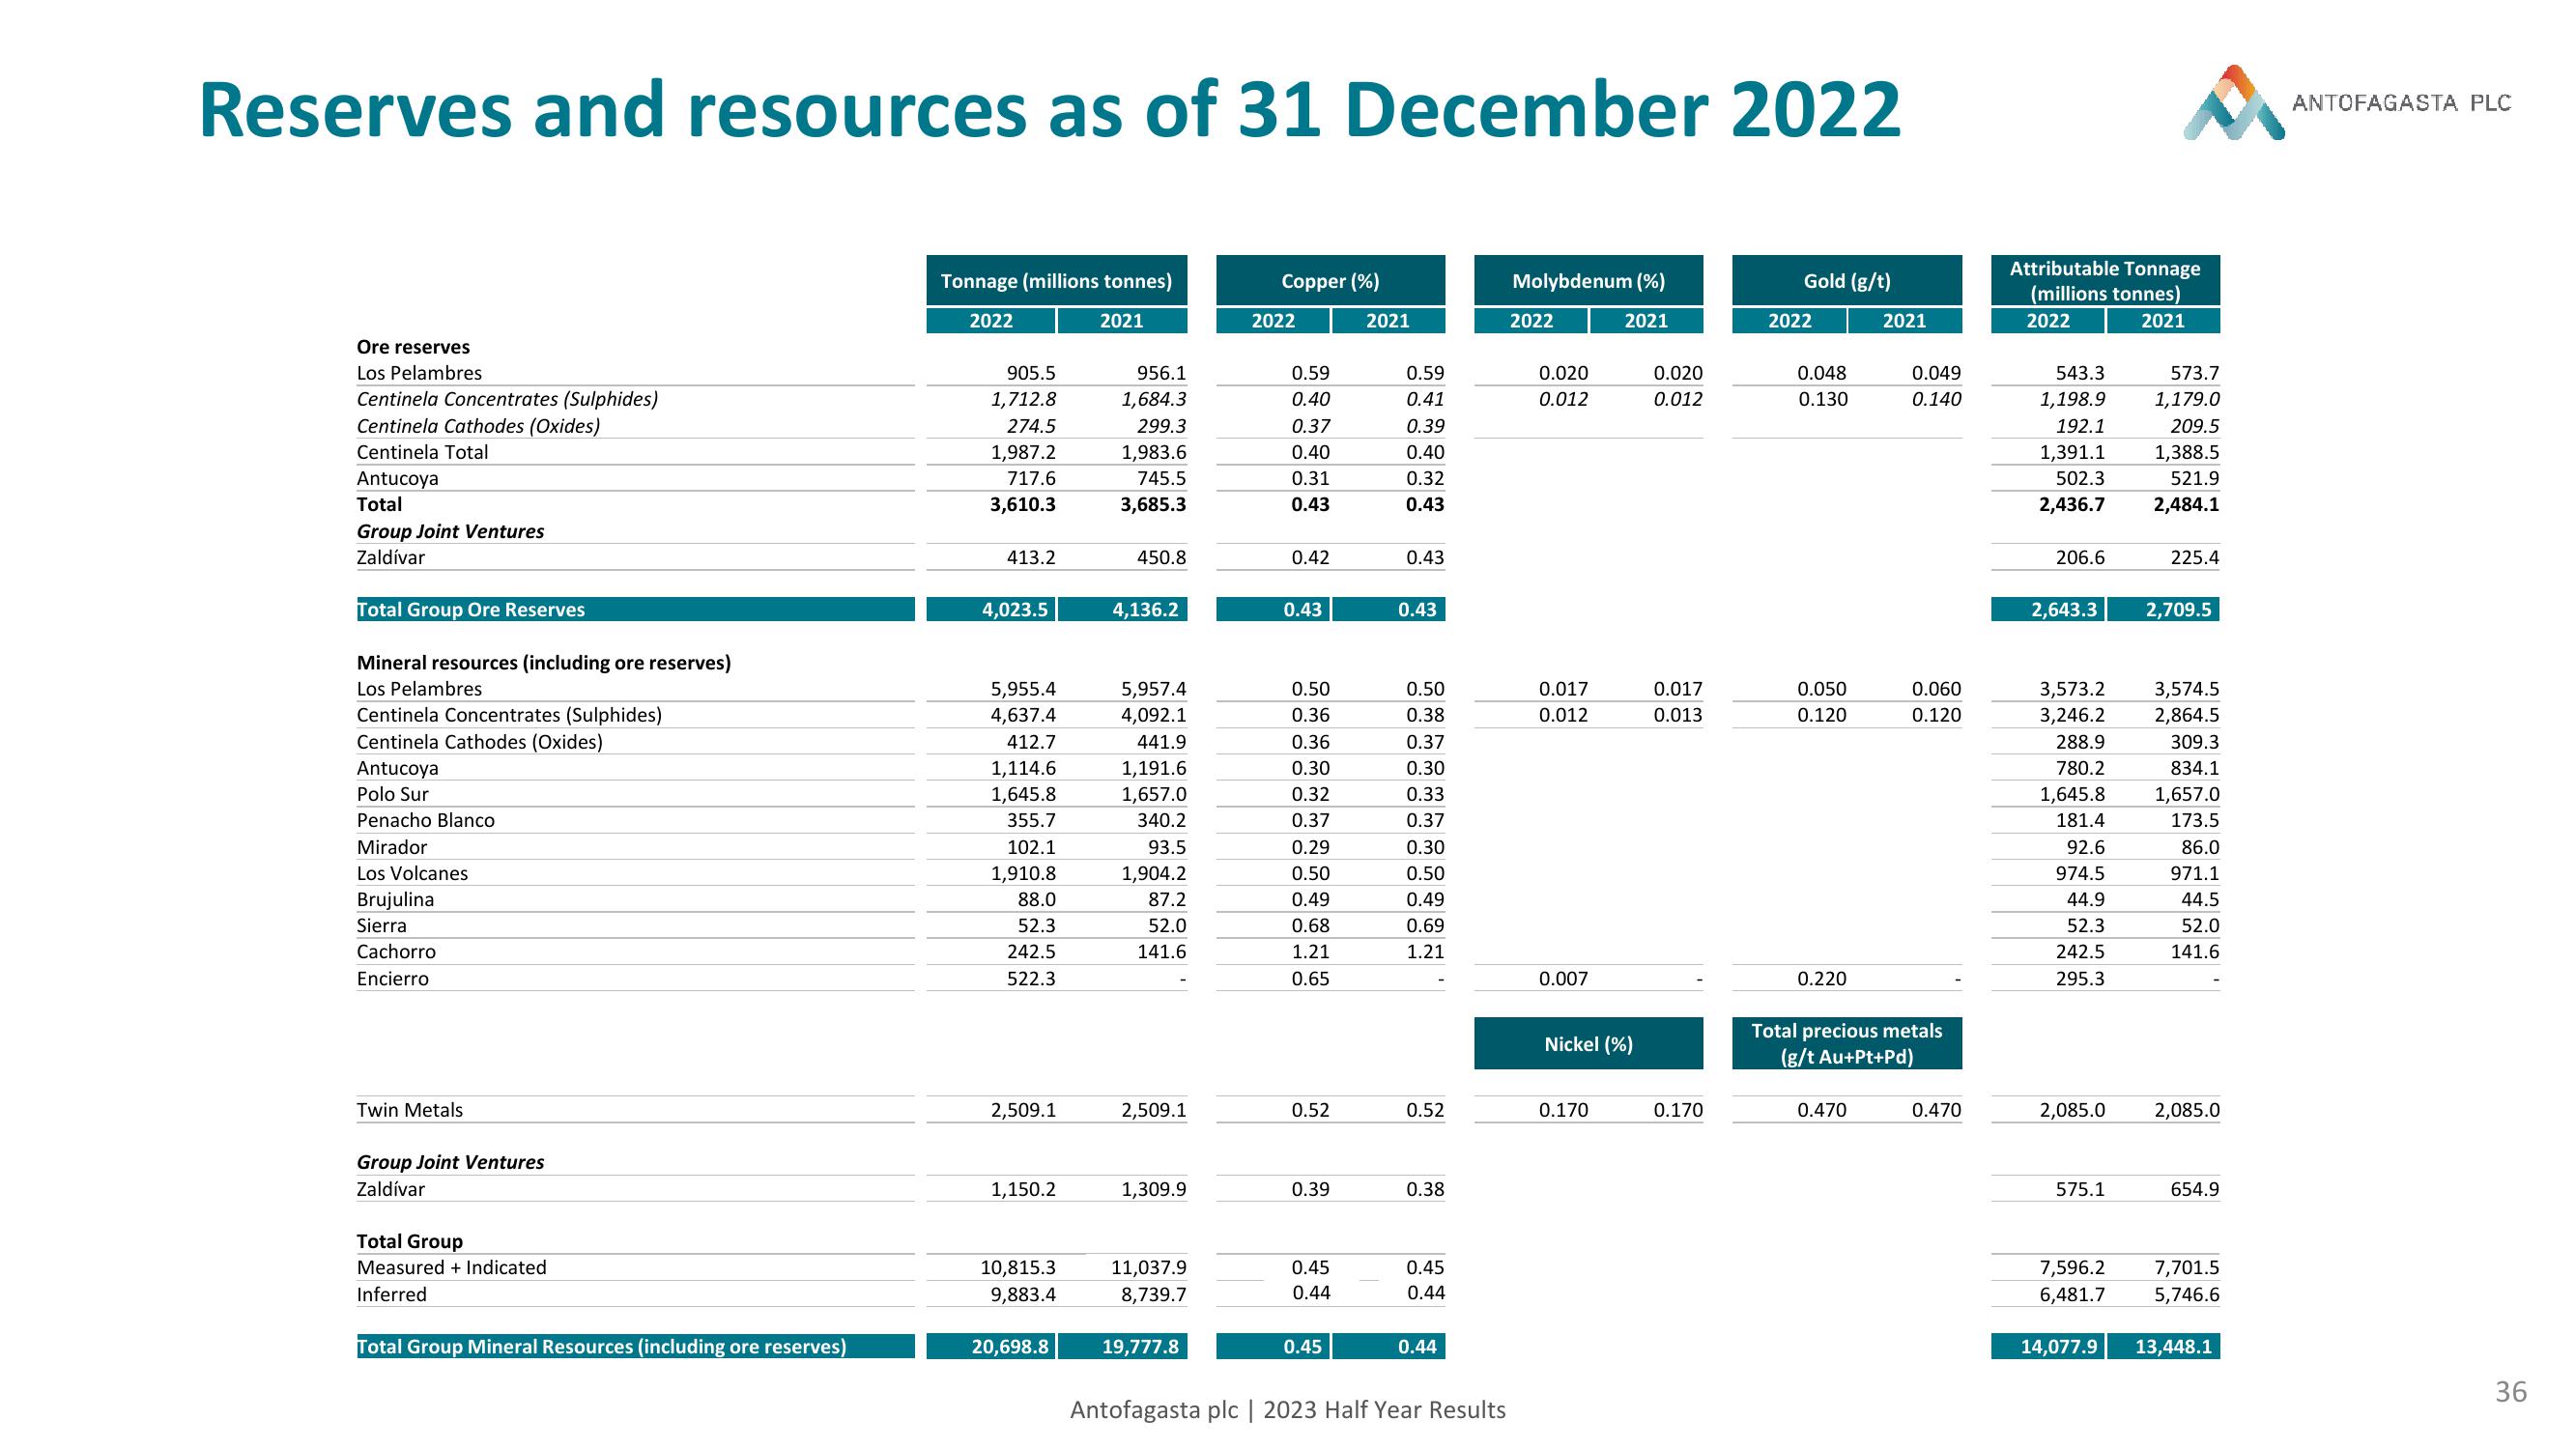Click the 'Nickel (%)' header box
The image size is (2576, 1449).
(x=1588, y=1044)
